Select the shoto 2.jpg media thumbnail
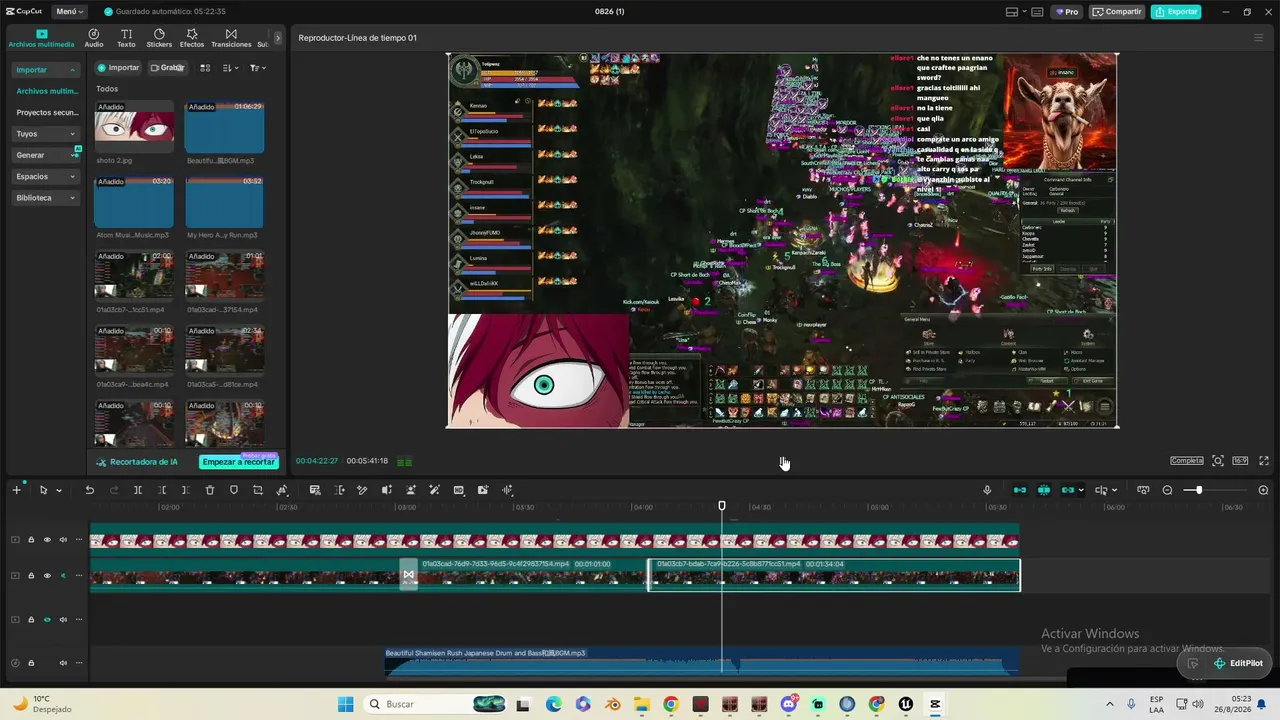The image size is (1280, 720). 134,127
